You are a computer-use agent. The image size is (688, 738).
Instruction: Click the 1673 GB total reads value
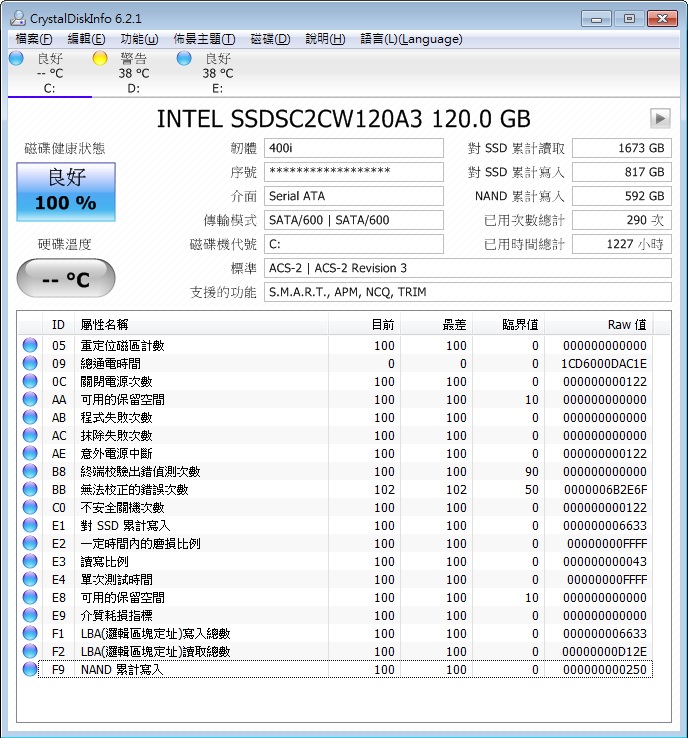coord(622,148)
